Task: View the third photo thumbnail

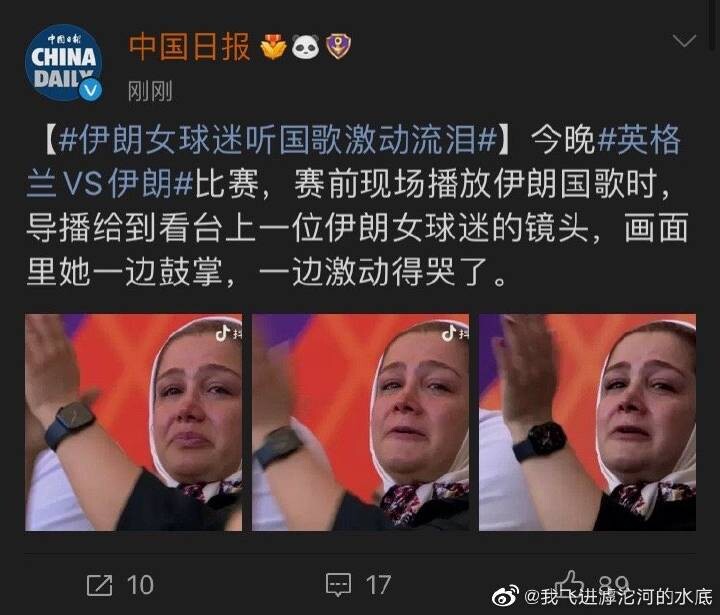Action: (587, 422)
